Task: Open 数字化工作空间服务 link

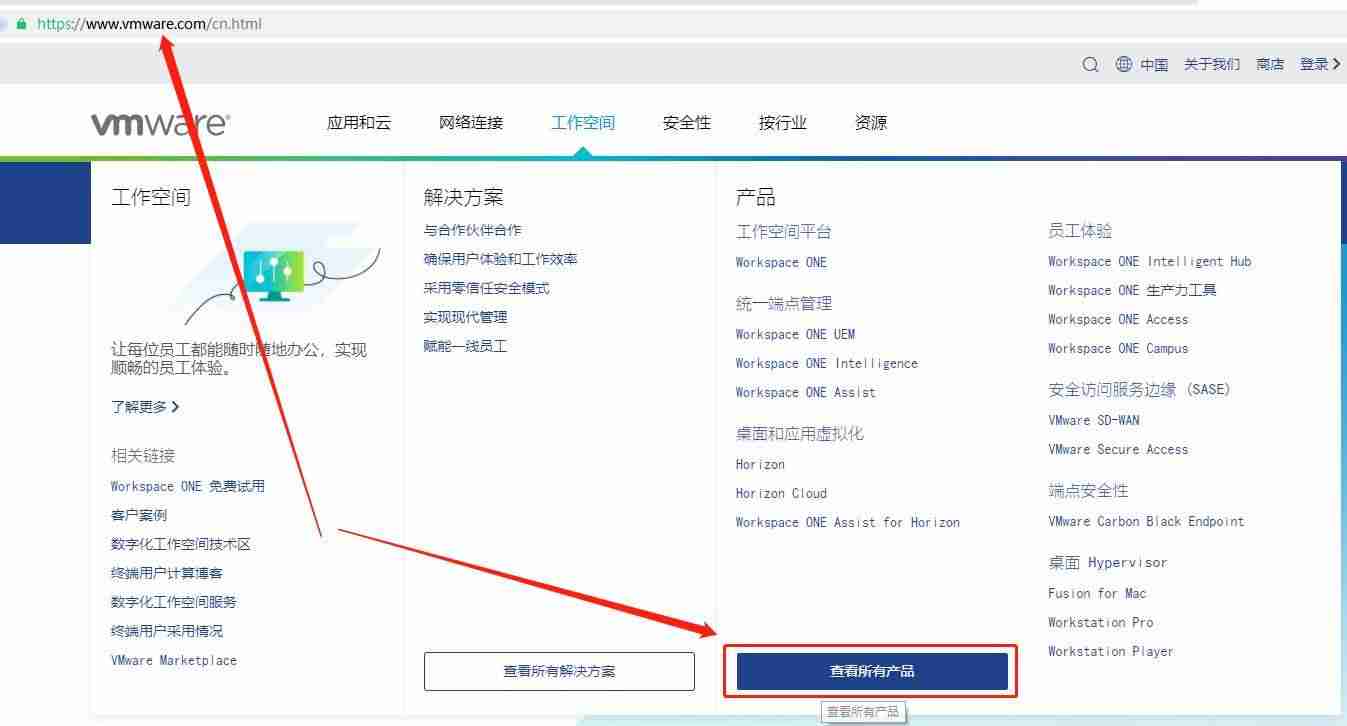Action: pos(174,602)
